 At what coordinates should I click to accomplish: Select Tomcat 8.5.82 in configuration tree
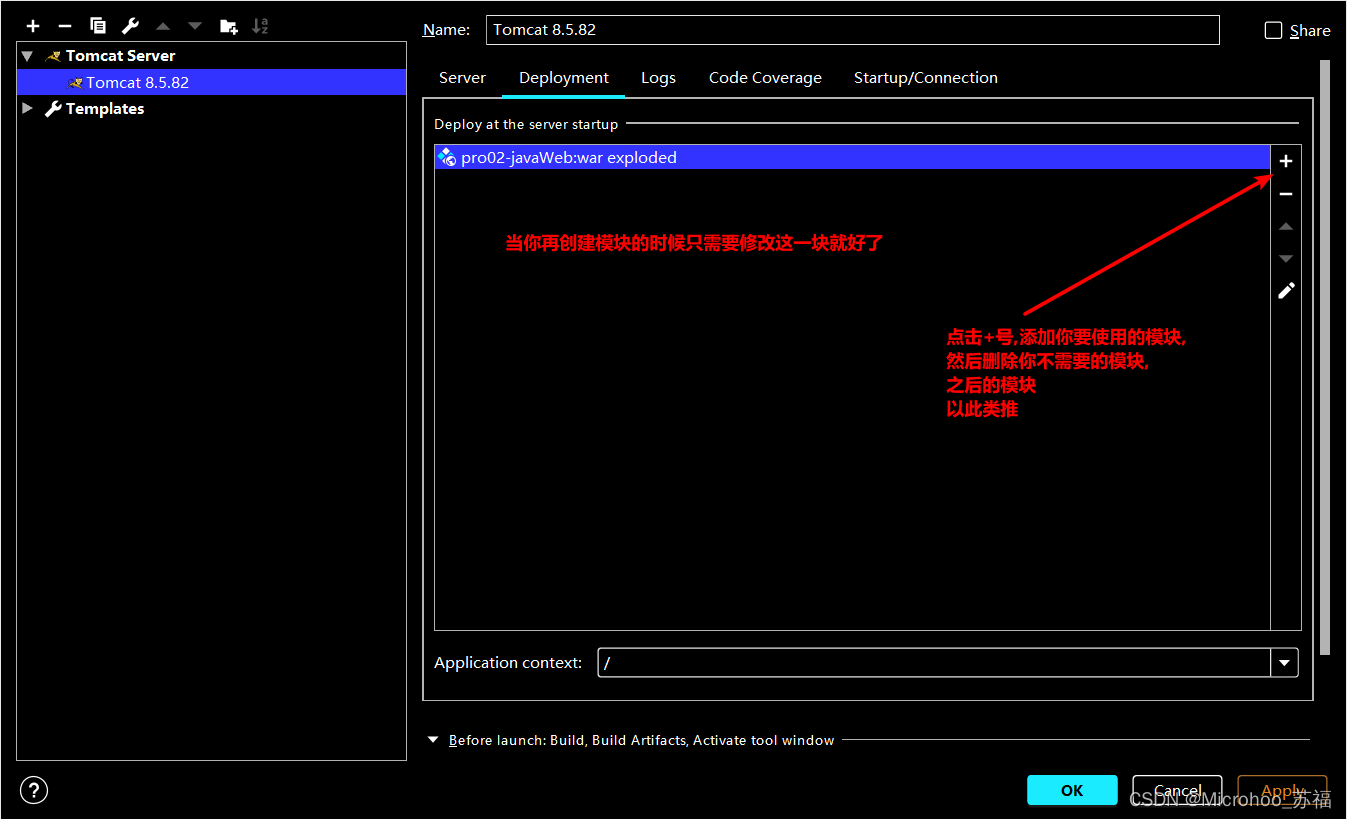coord(212,82)
